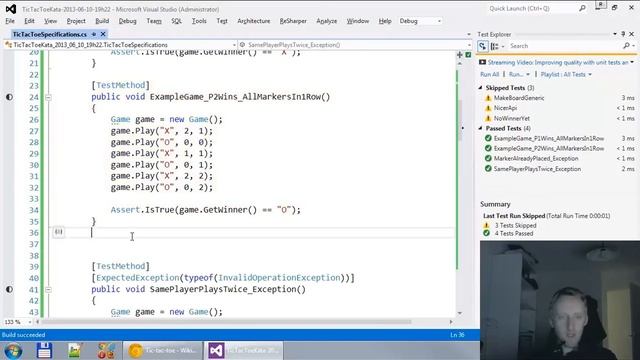The height and width of the screenshot is (360, 640).
Task: Open the Analyze menu
Action: coord(327,21)
